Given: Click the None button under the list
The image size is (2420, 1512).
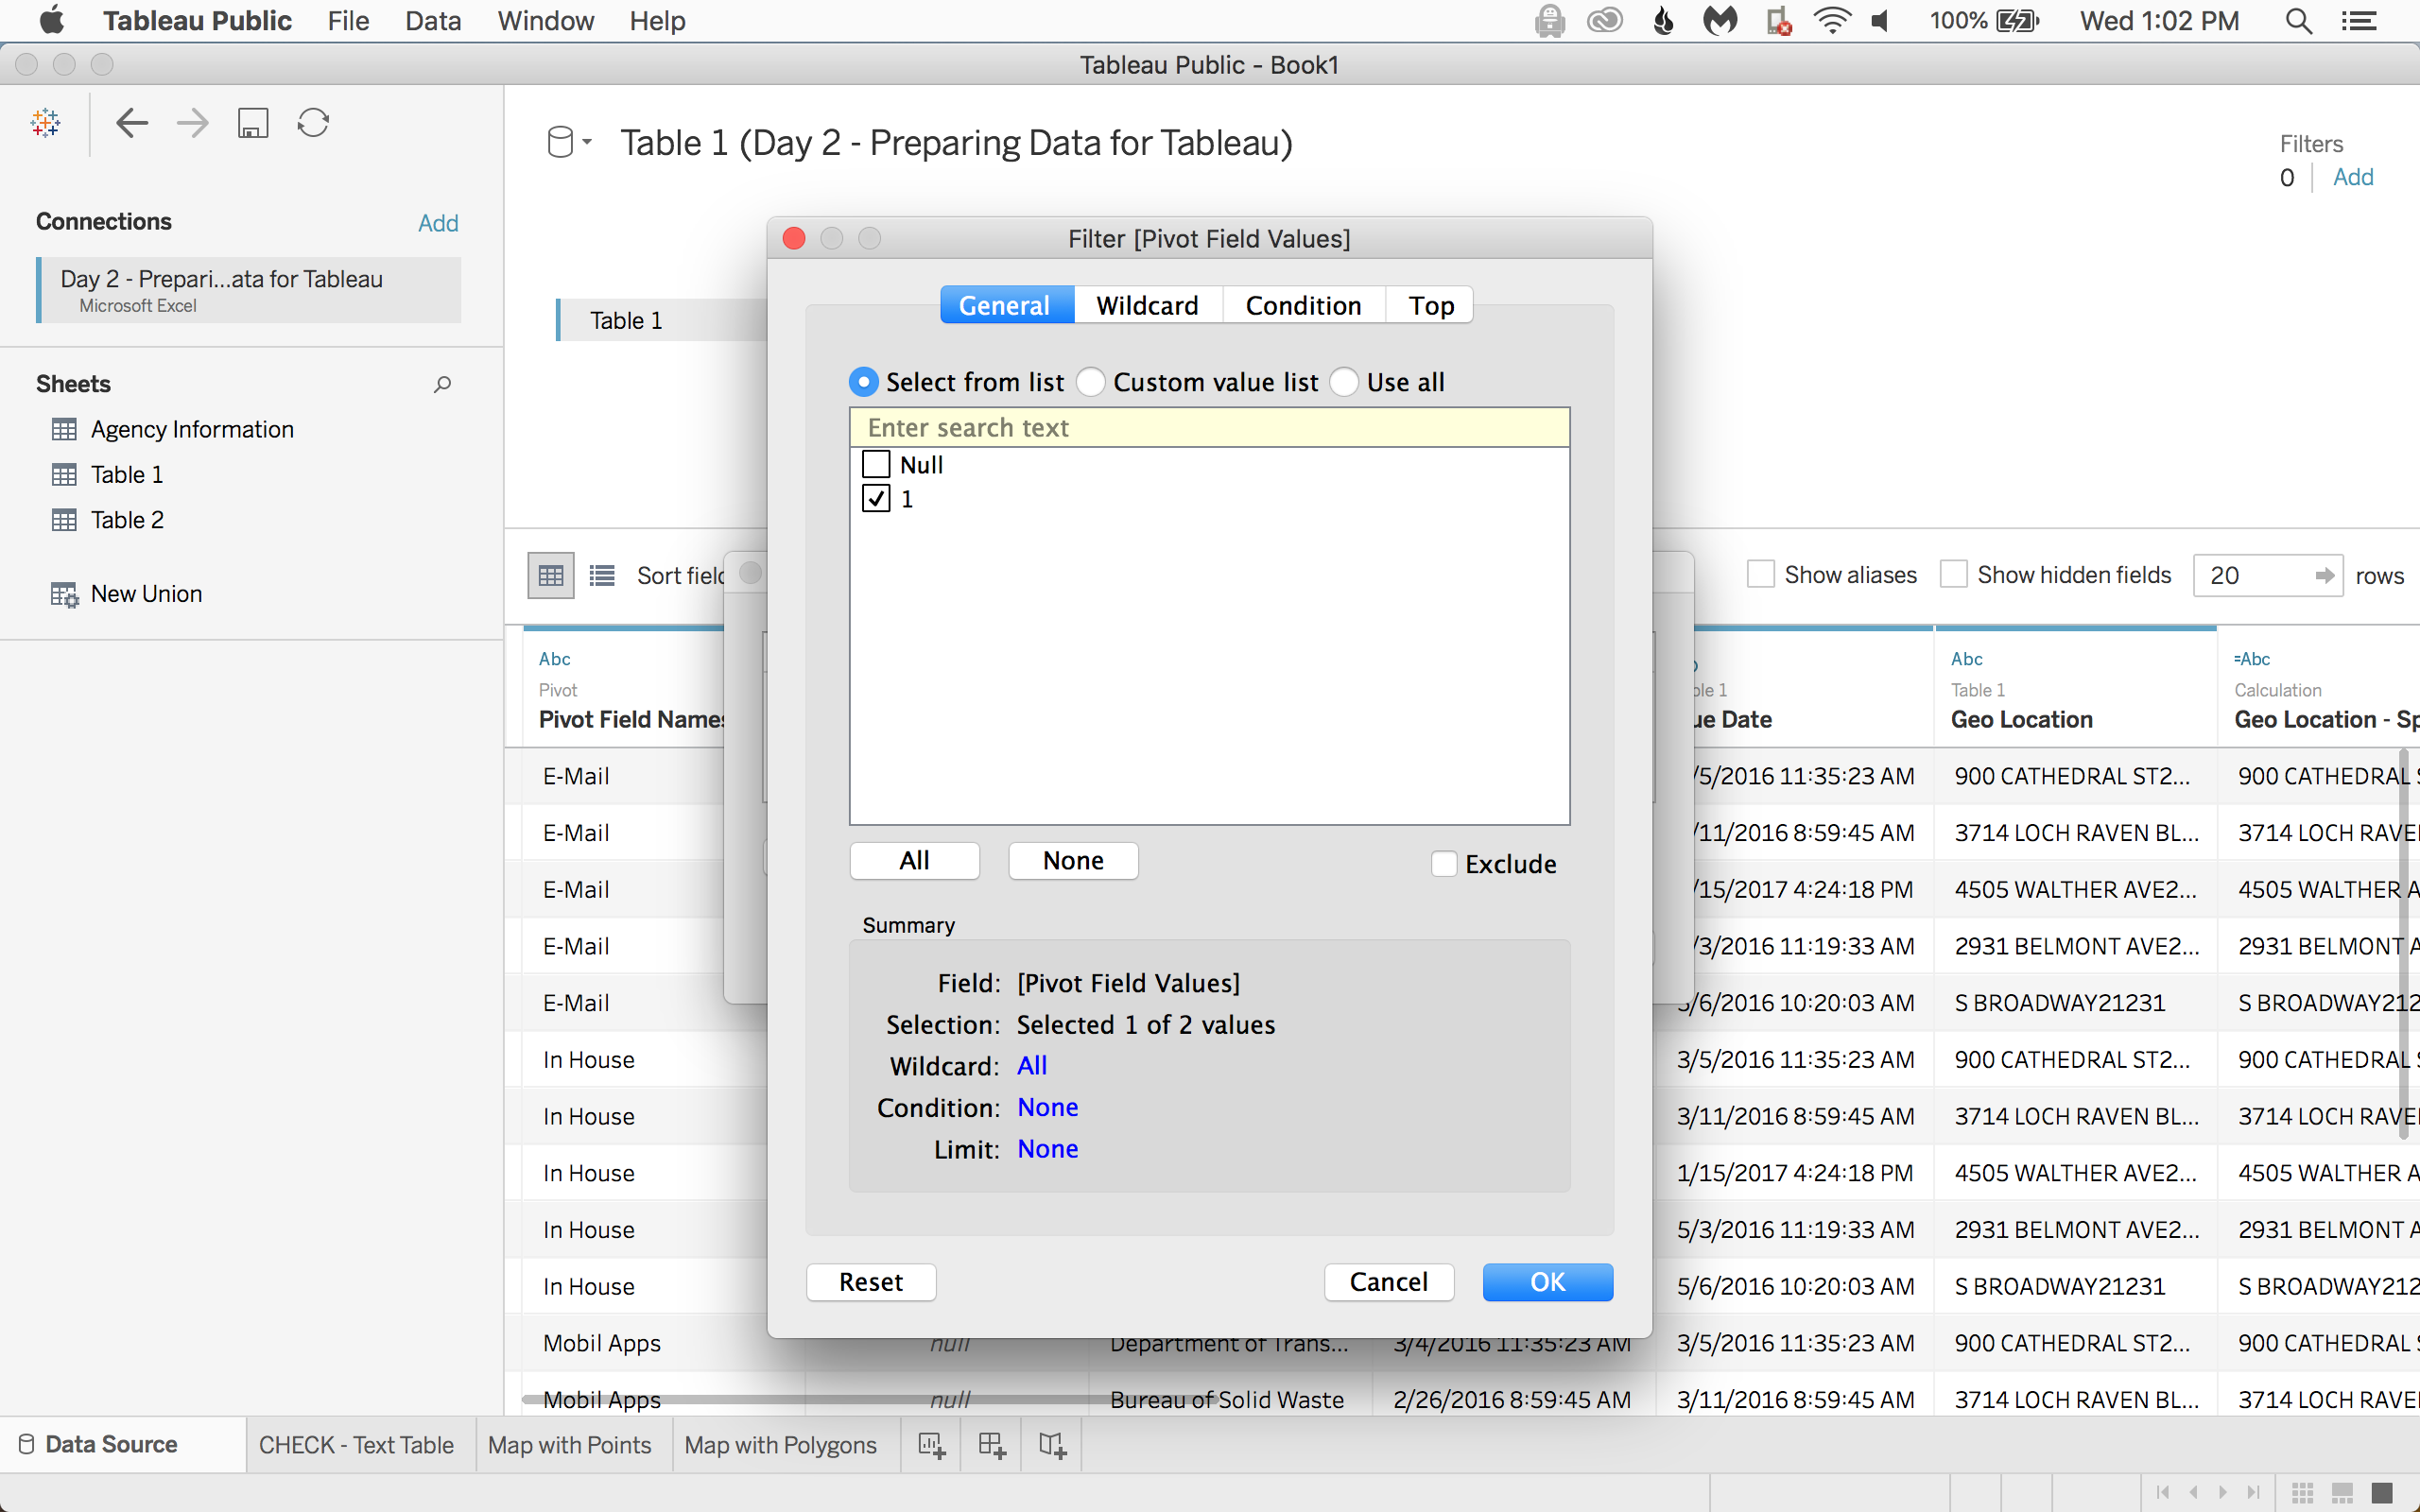Looking at the screenshot, I should 1073,861.
